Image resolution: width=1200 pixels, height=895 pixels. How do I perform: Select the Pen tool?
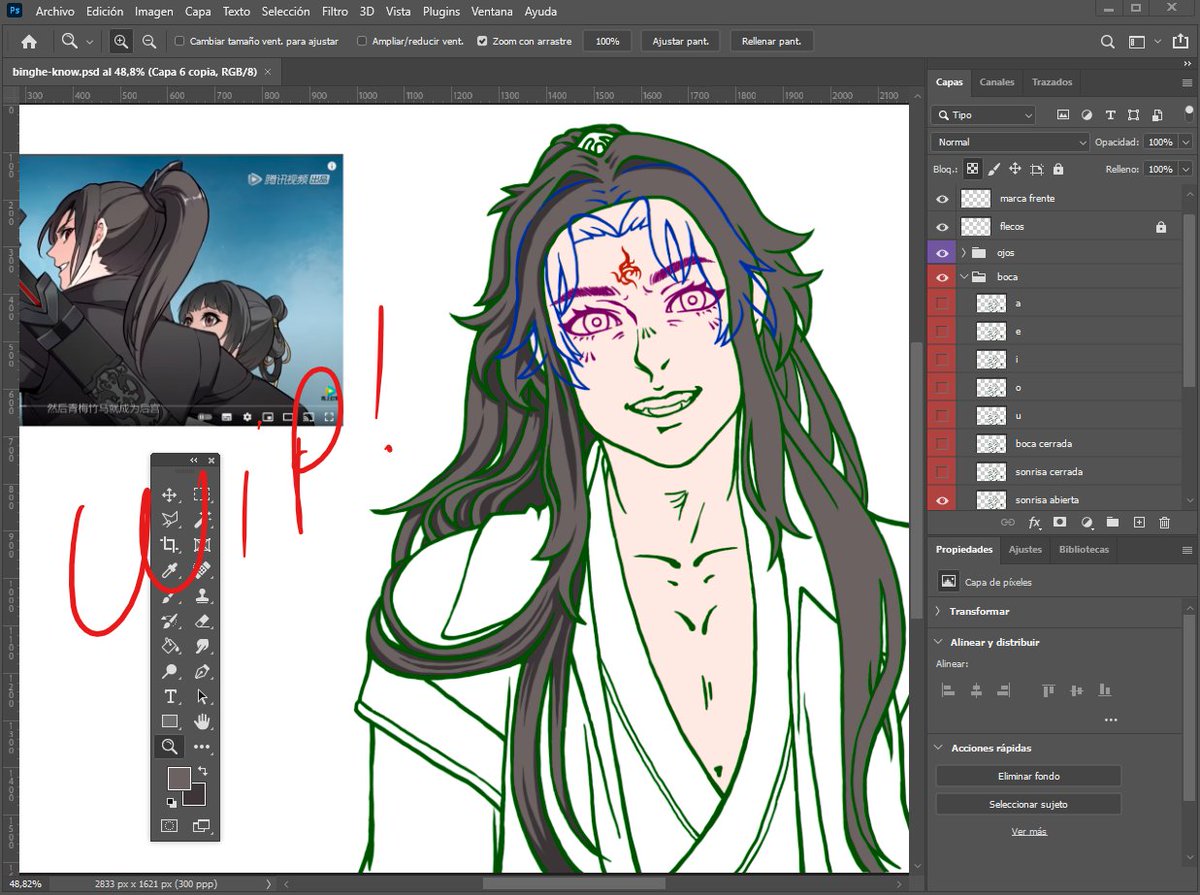click(202, 671)
